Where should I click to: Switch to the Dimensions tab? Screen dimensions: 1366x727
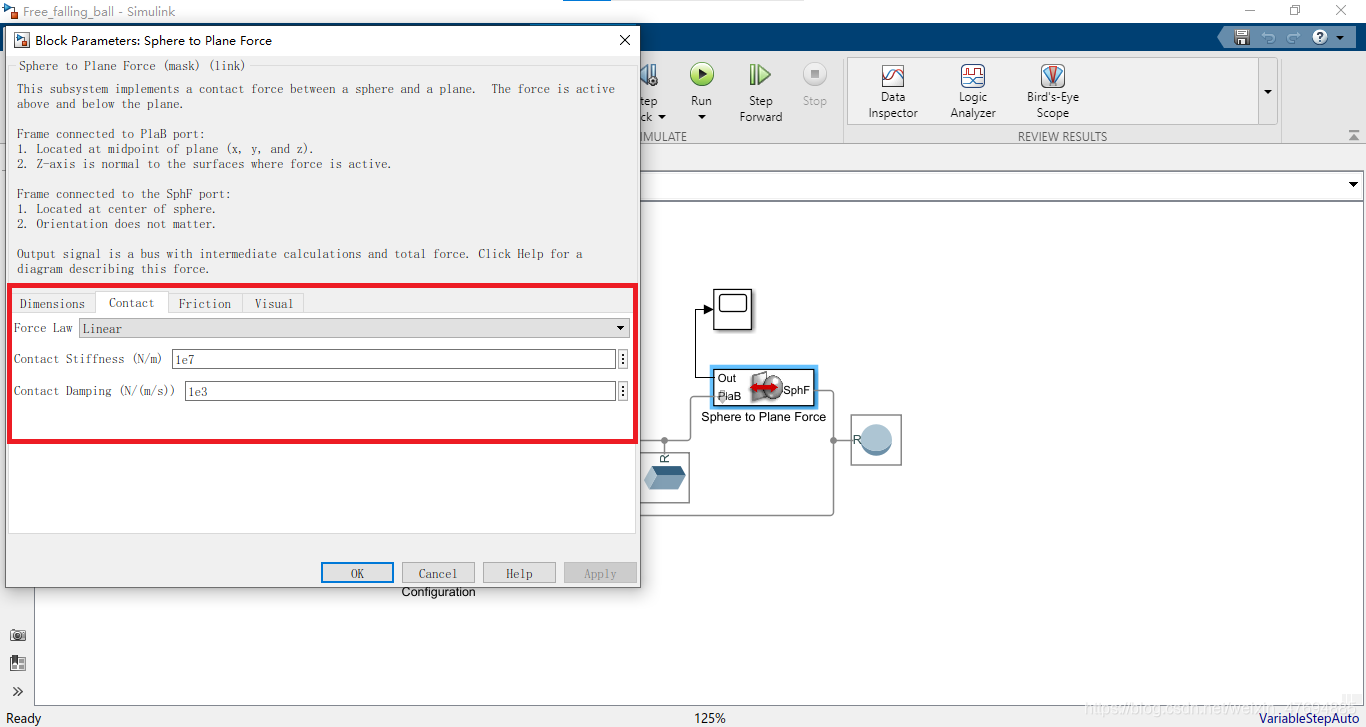(x=52, y=303)
